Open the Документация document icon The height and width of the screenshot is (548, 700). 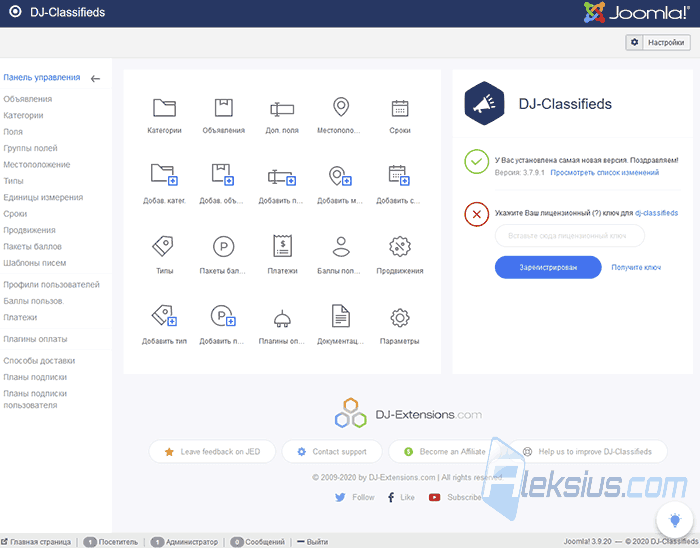[x=341, y=316]
